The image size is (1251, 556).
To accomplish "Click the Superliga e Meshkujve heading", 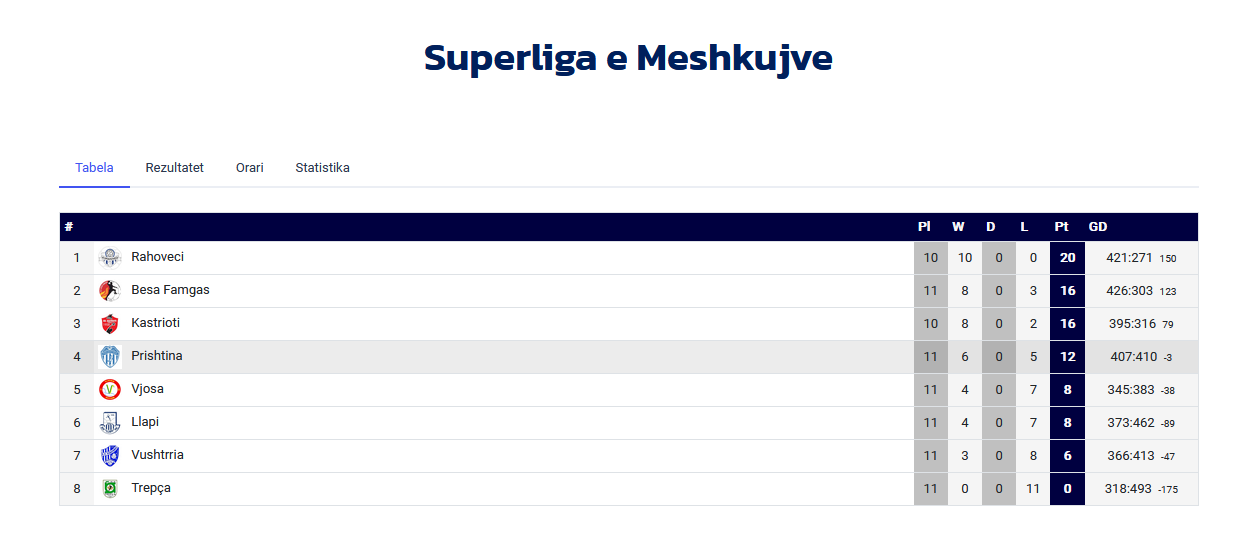I will (628, 58).
